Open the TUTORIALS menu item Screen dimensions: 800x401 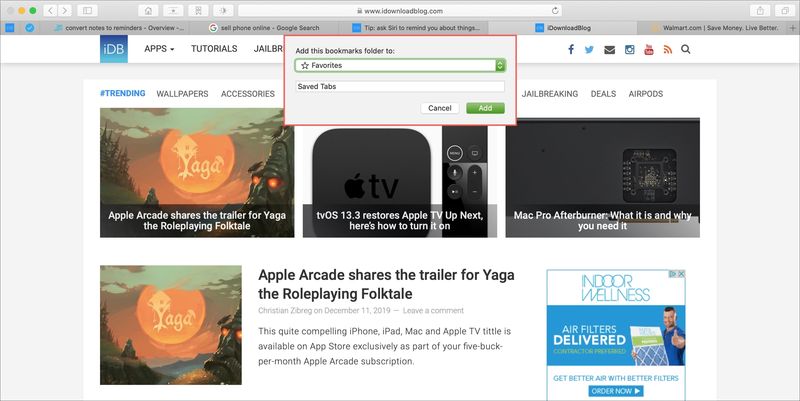214,49
